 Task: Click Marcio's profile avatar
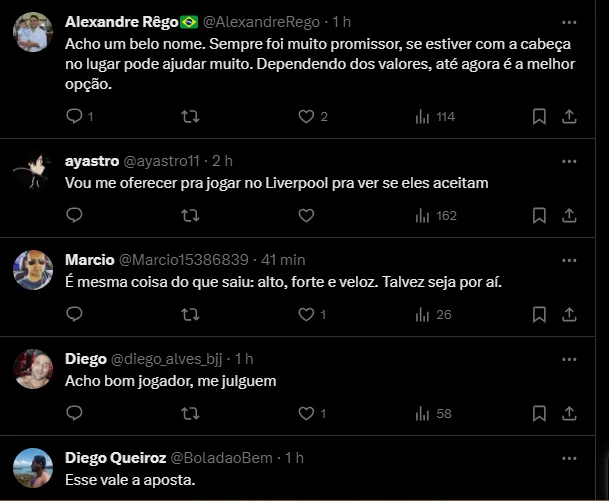click(x=33, y=270)
